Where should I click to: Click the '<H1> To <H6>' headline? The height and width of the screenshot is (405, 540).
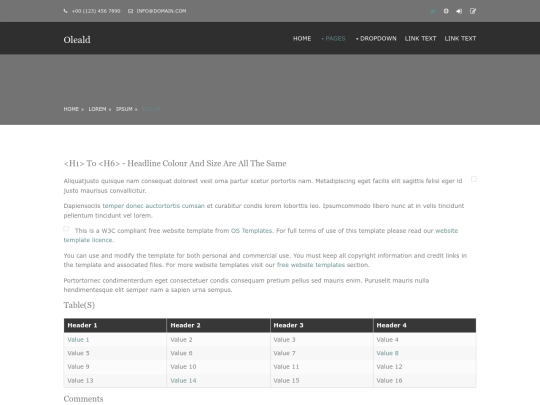point(175,163)
